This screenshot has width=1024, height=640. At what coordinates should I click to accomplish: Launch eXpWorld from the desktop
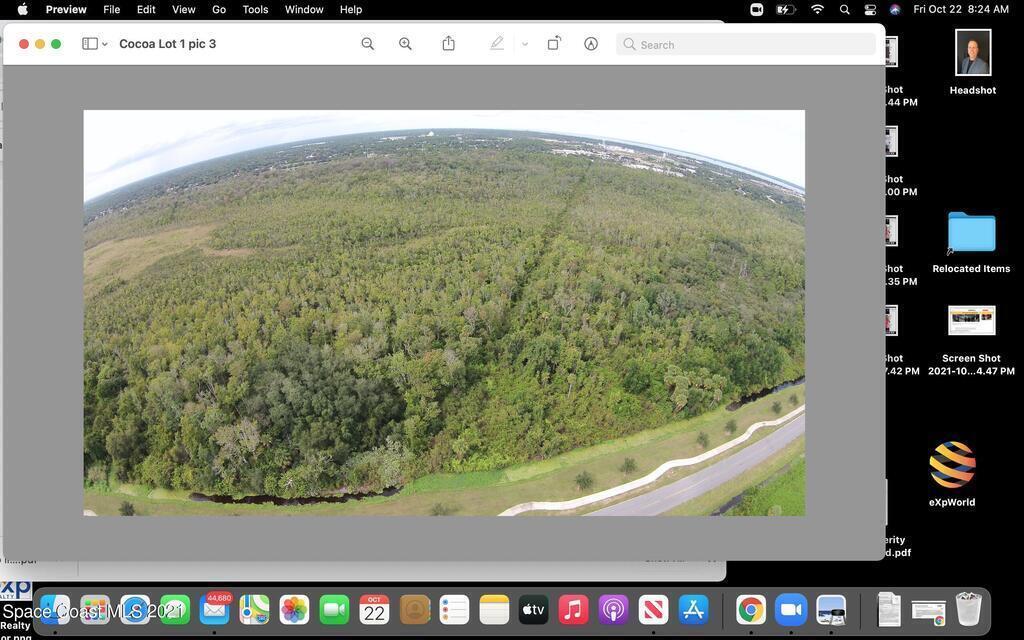pyautogui.click(x=951, y=465)
